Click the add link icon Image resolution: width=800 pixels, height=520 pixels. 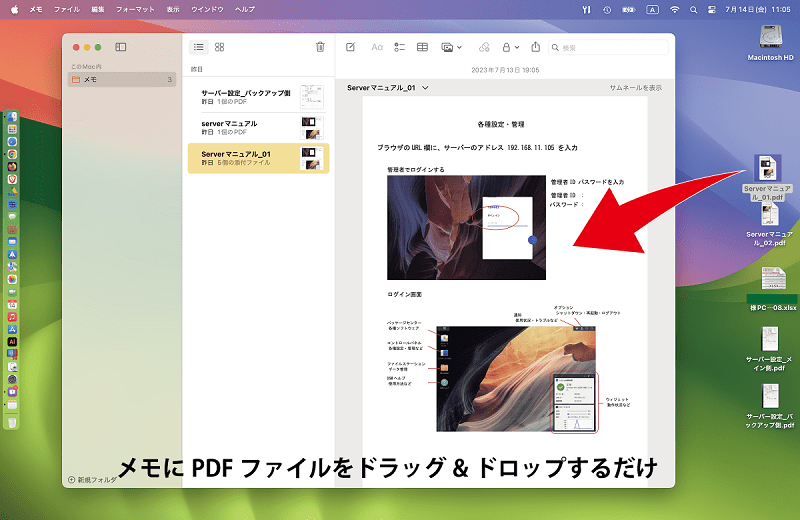point(484,47)
